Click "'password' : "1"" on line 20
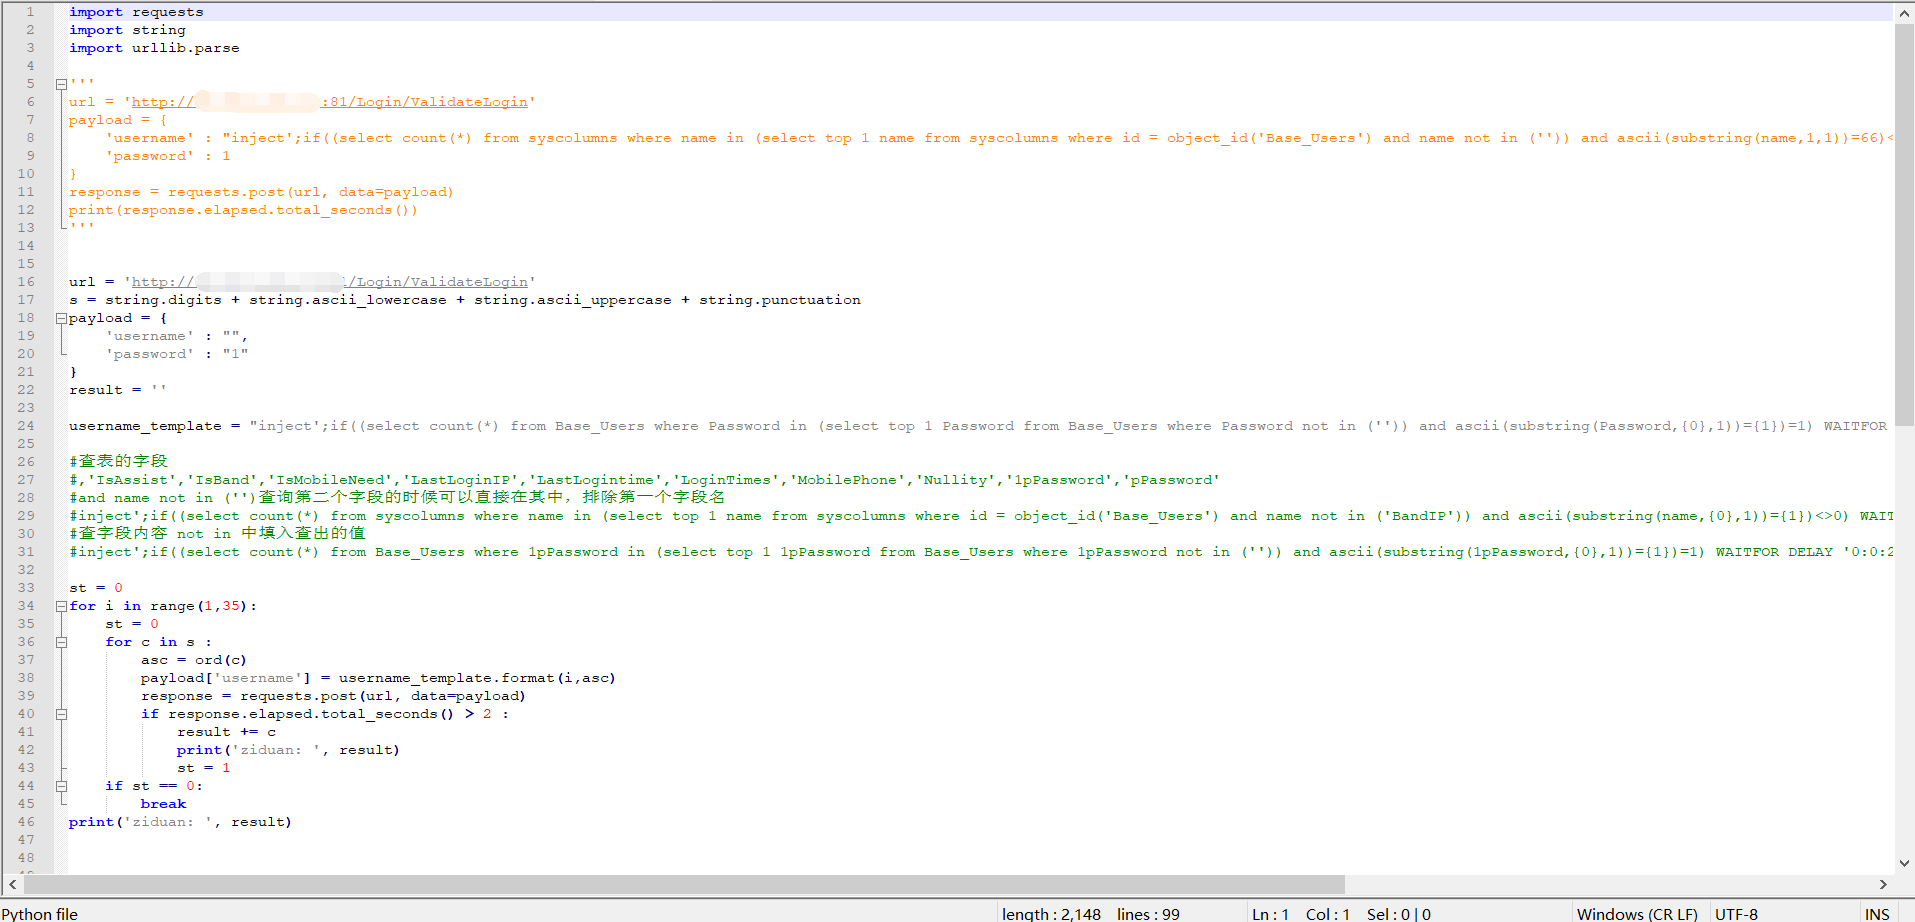The image size is (1915, 922). click(x=177, y=354)
